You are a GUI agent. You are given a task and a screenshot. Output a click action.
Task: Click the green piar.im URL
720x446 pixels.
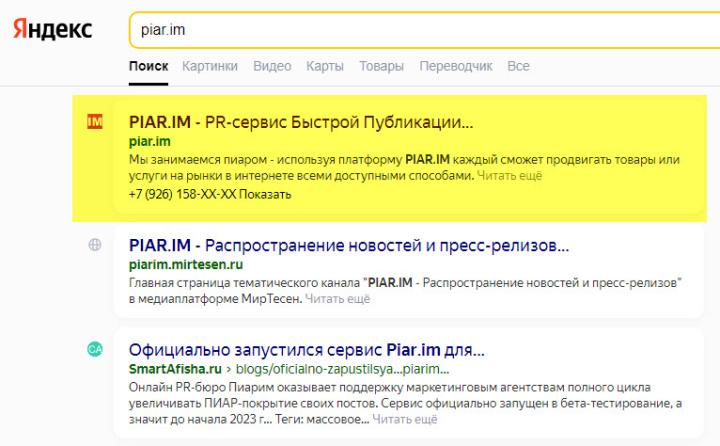point(150,141)
